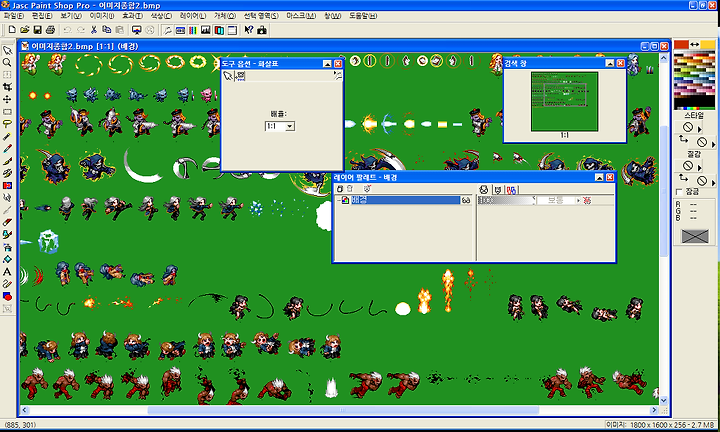Select the Arrow tool in tool palette
The image size is (720, 432).
pyautogui.click(x=7, y=50)
